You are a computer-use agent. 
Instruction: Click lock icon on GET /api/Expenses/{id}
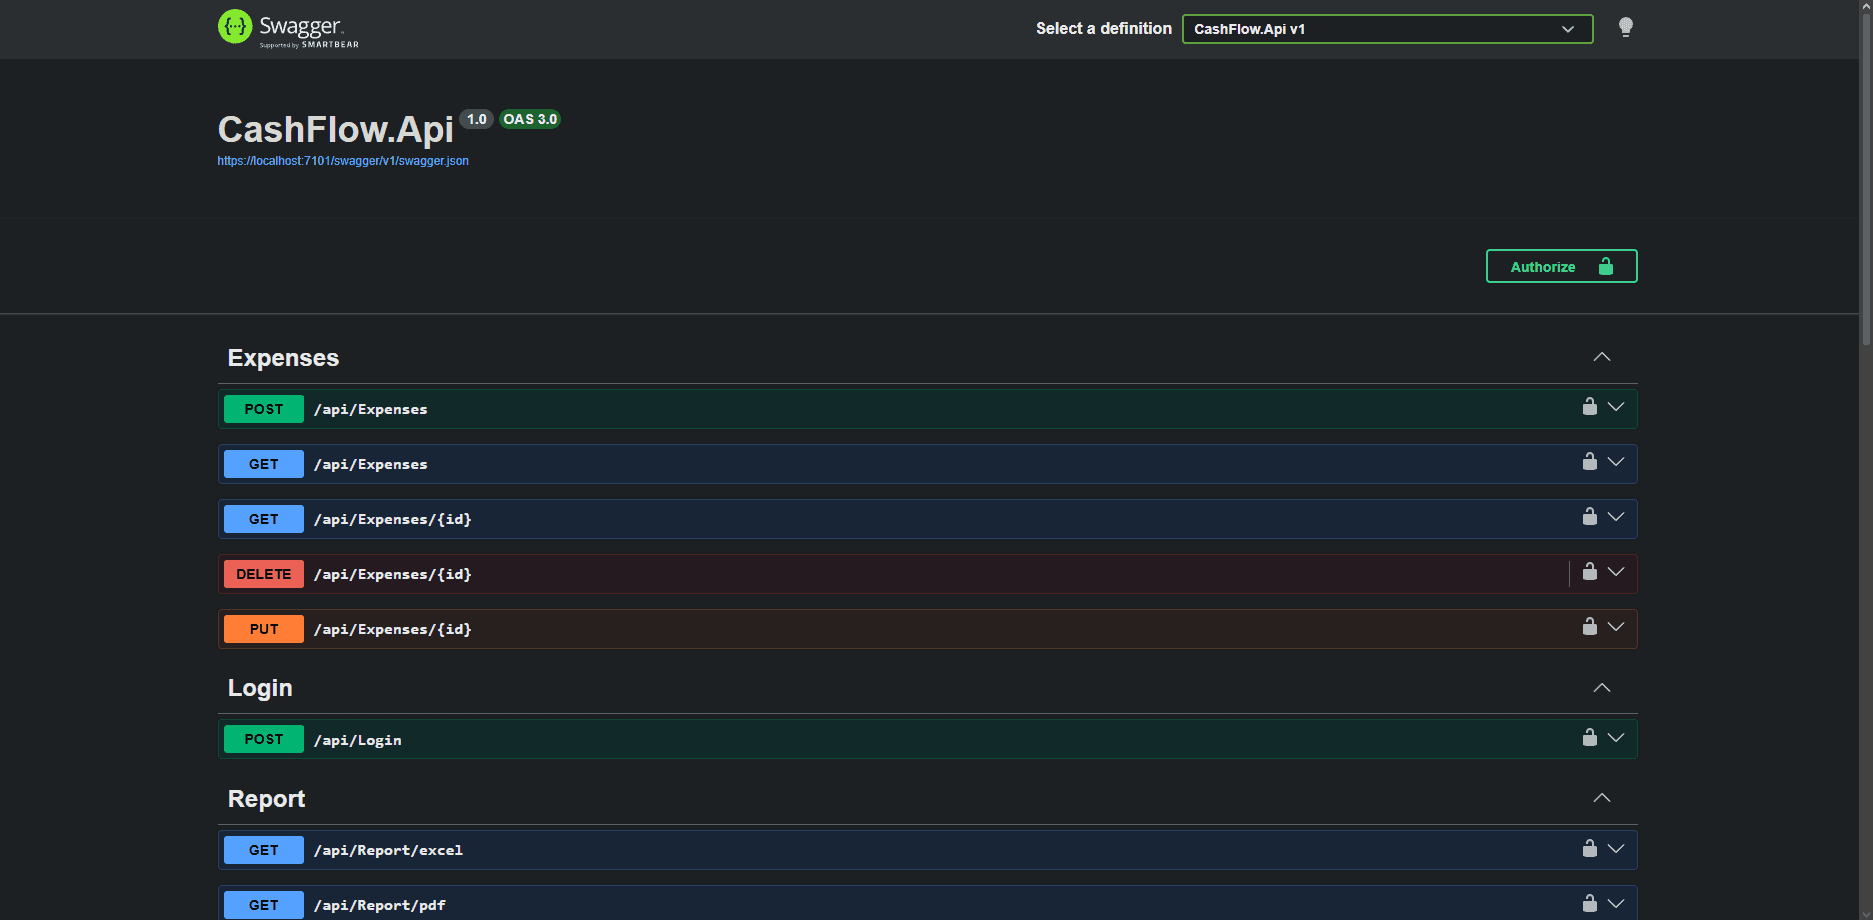tap(1589, 517)
